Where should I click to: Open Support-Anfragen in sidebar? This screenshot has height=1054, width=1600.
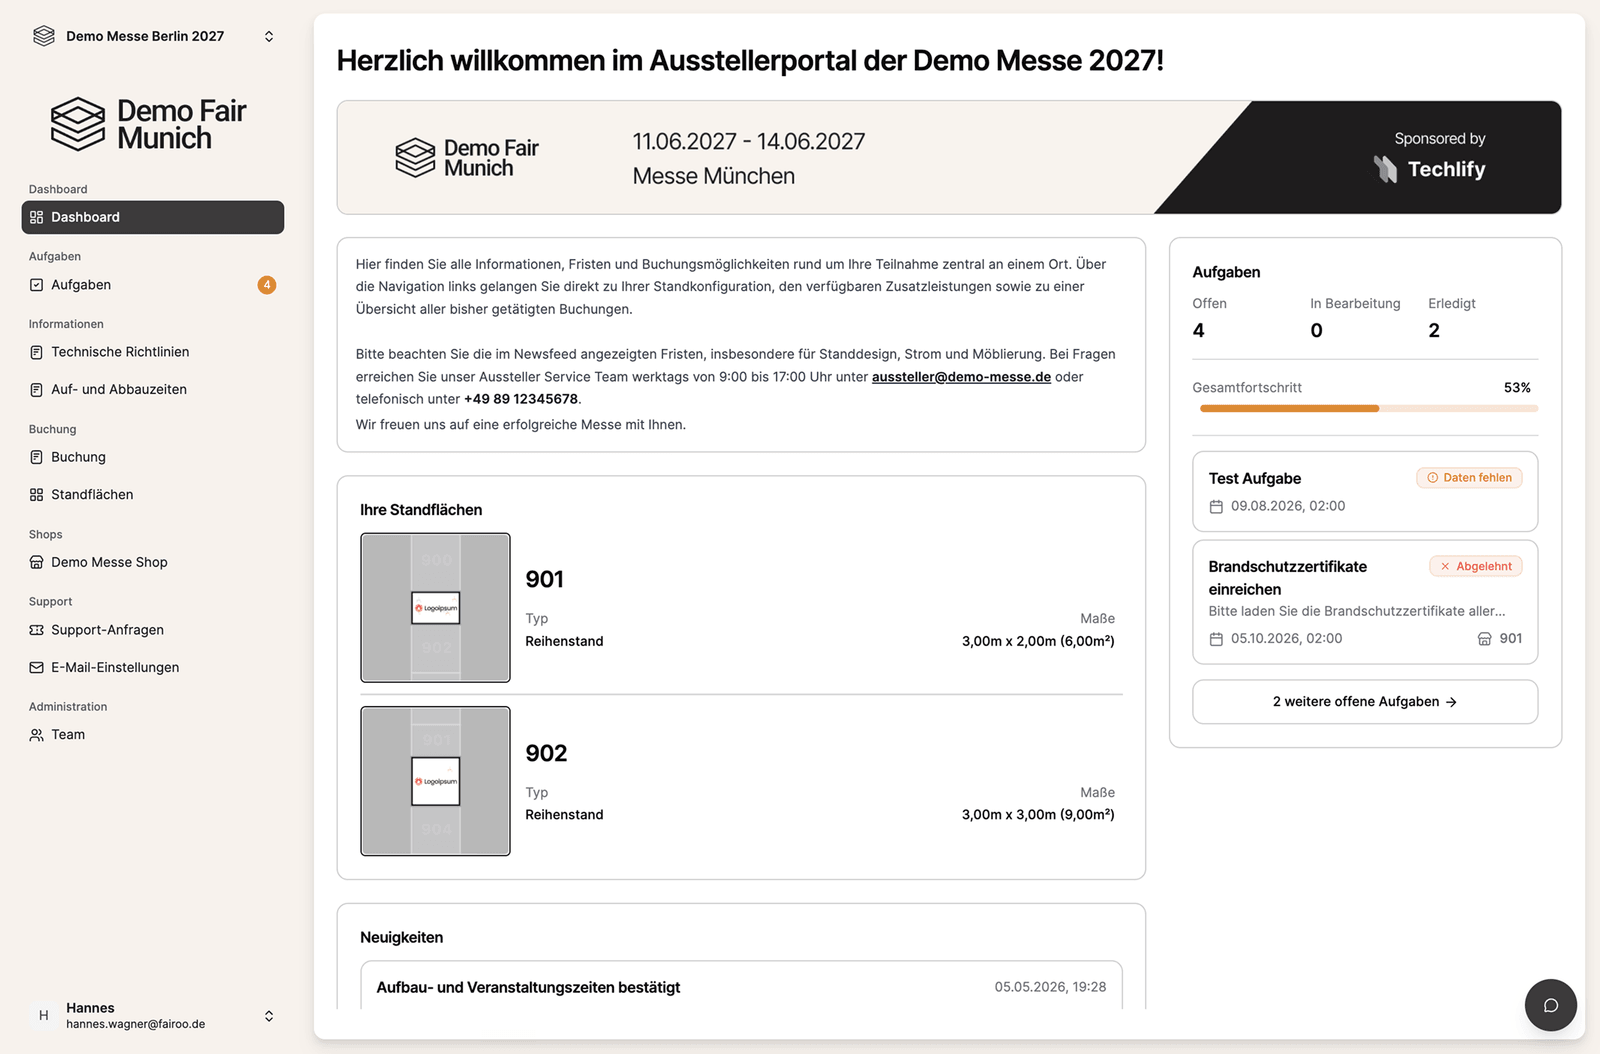click(153, 630)
